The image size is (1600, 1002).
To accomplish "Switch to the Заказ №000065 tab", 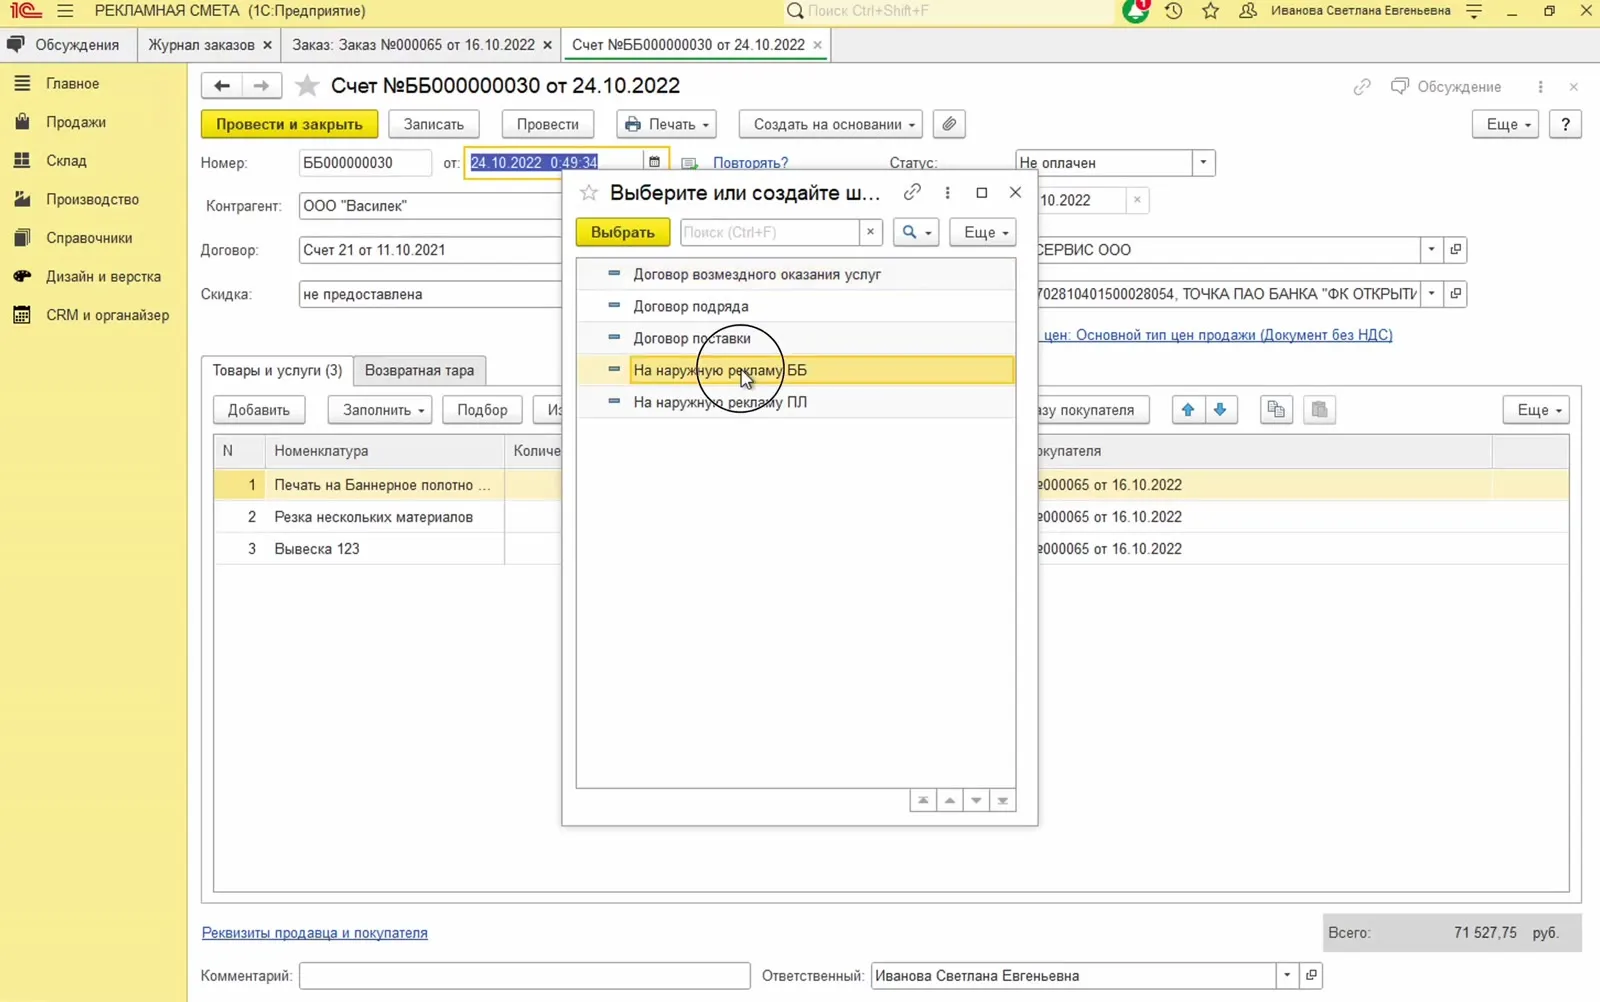I will click(414, 45).
